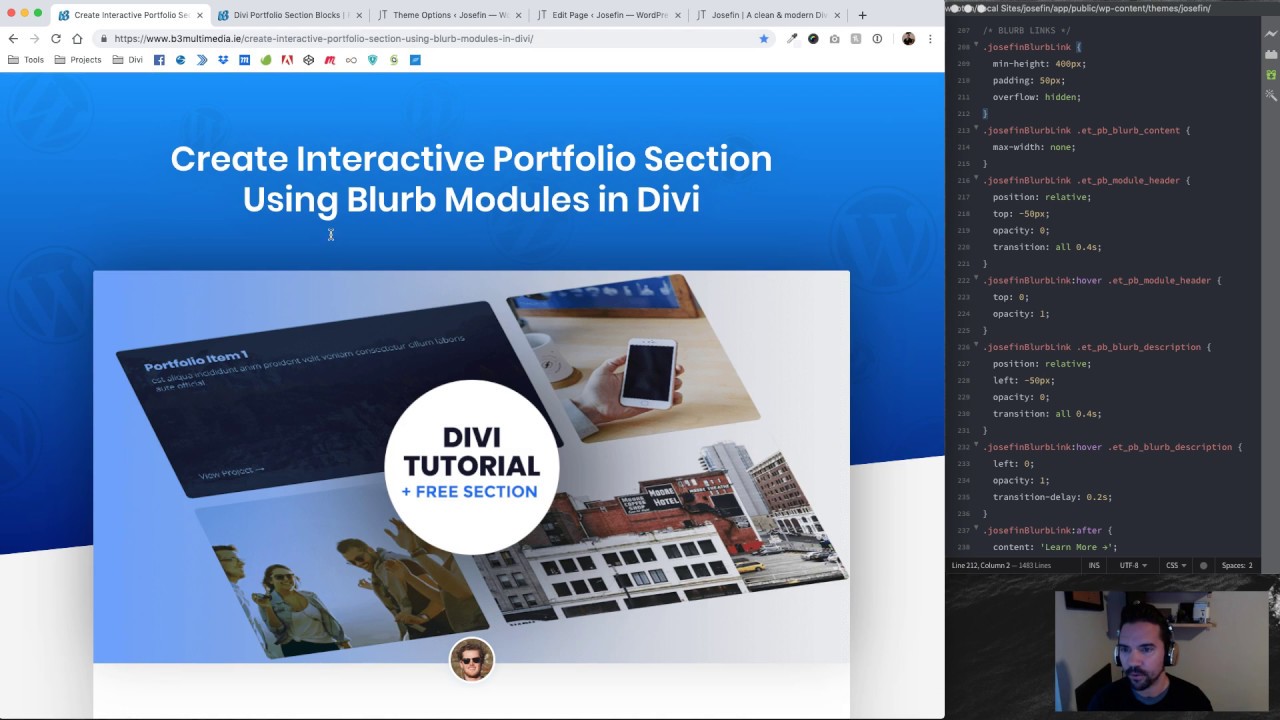Click the 'Spaces: 2' indentation setting

pyautogui.click(x=1237, y=566)
